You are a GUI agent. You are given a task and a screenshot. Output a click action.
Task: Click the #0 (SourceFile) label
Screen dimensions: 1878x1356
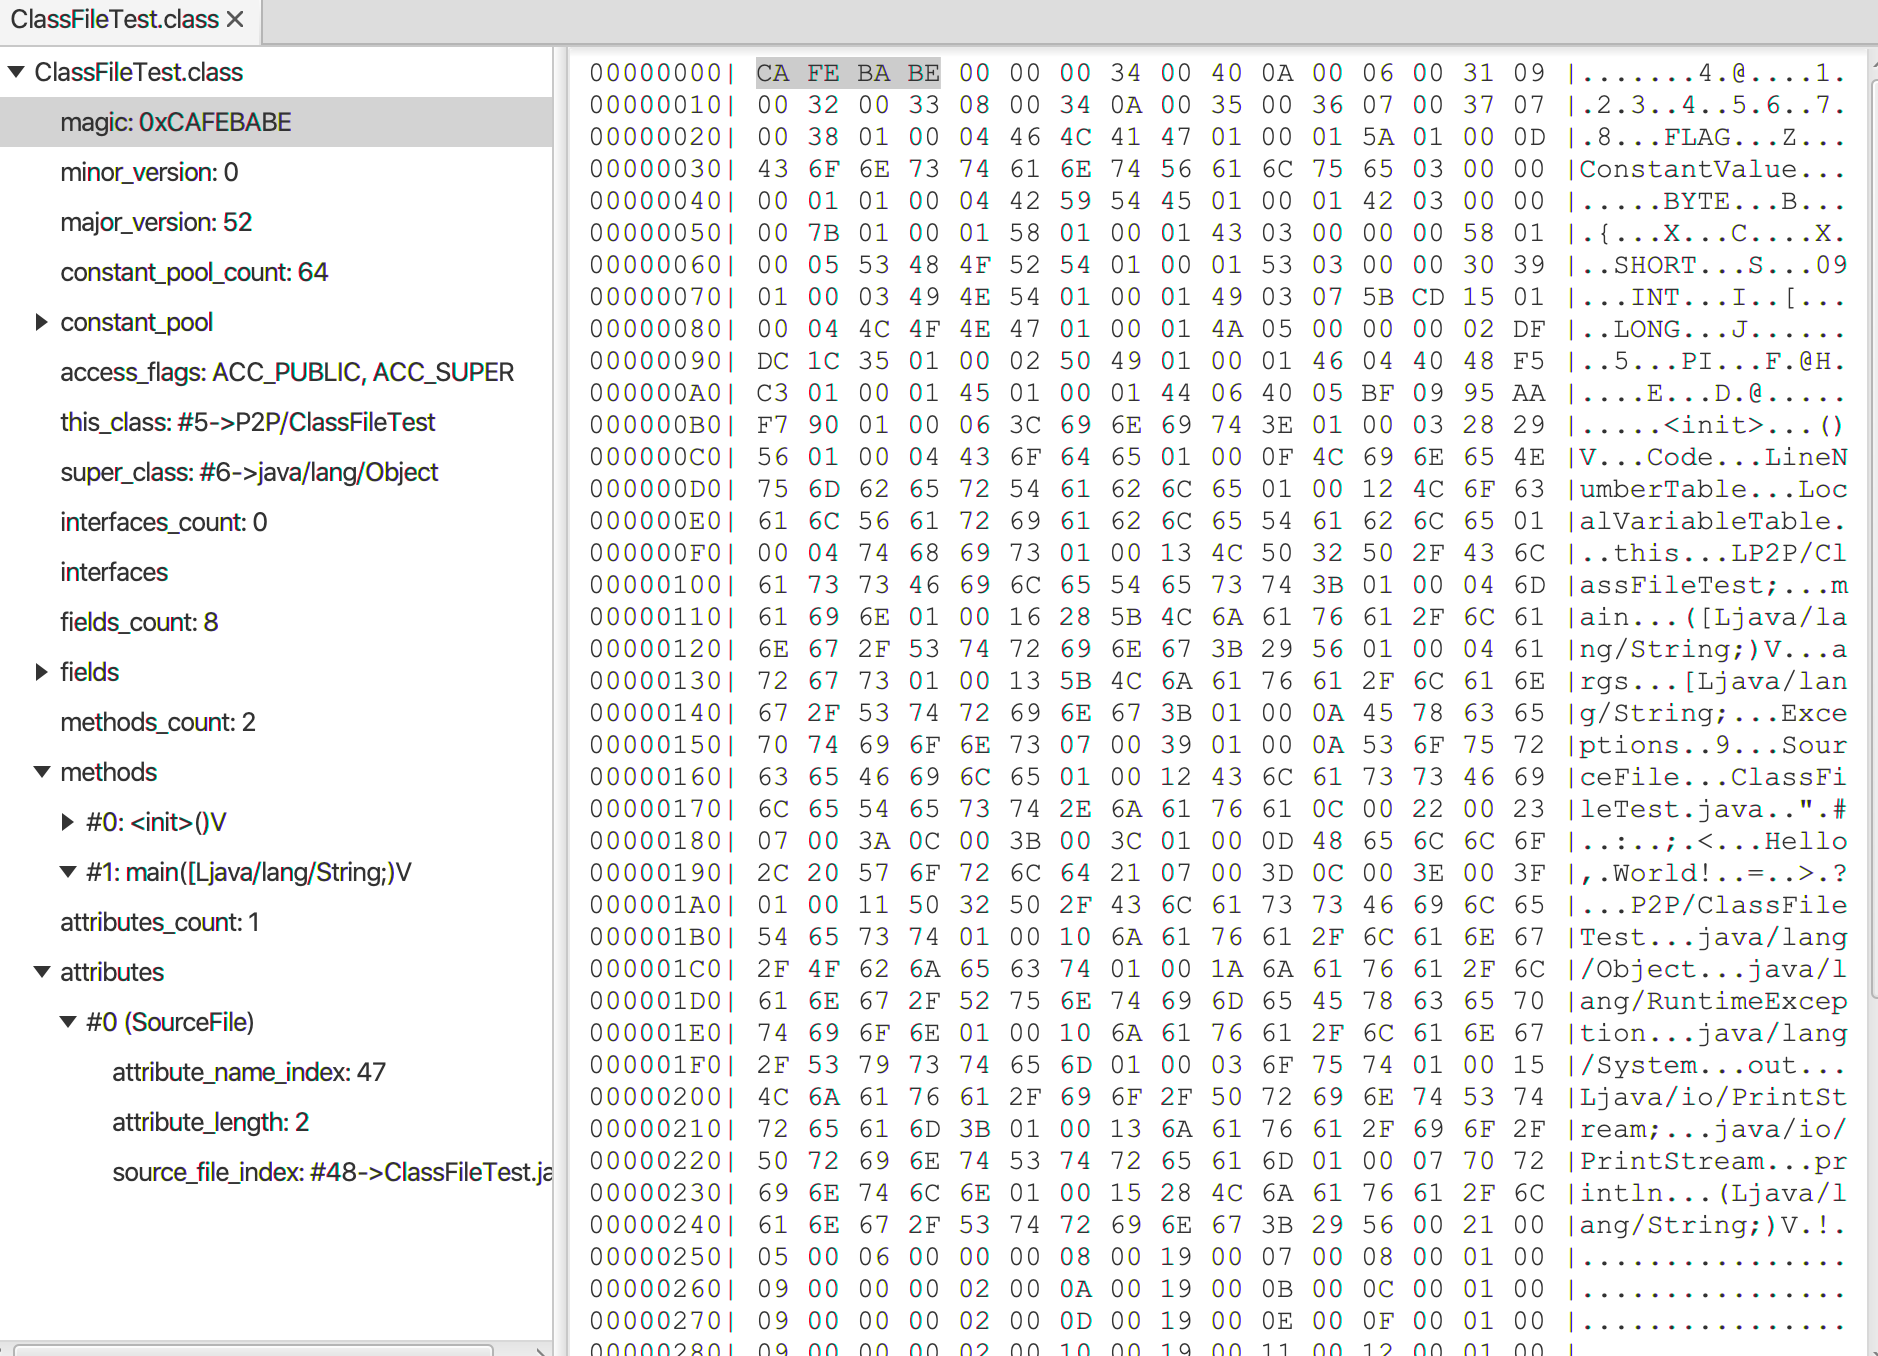tap(170, 1022)
